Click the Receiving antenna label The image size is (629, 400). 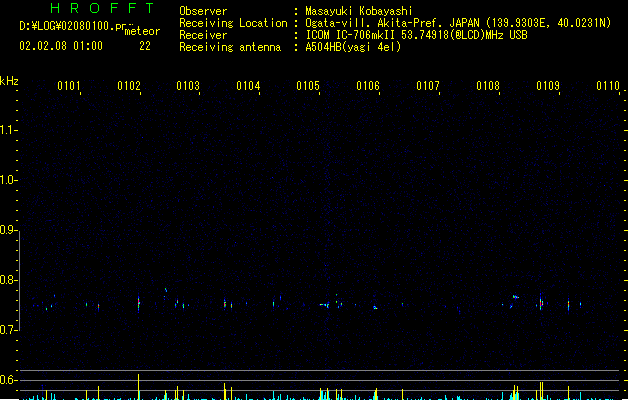tap(230, 47)
